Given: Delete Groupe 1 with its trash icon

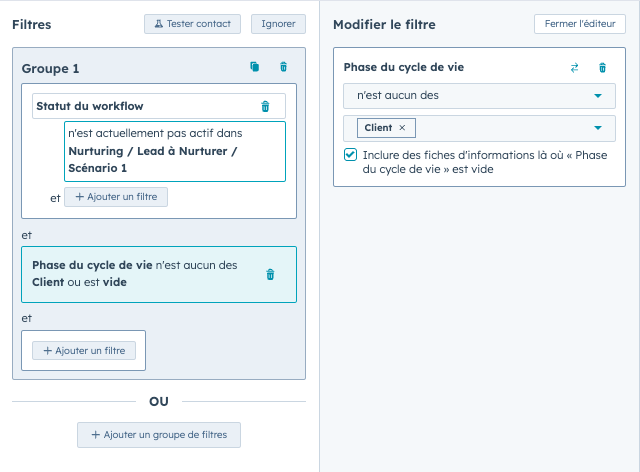Looking at the screenshot, I should [283, 67].
